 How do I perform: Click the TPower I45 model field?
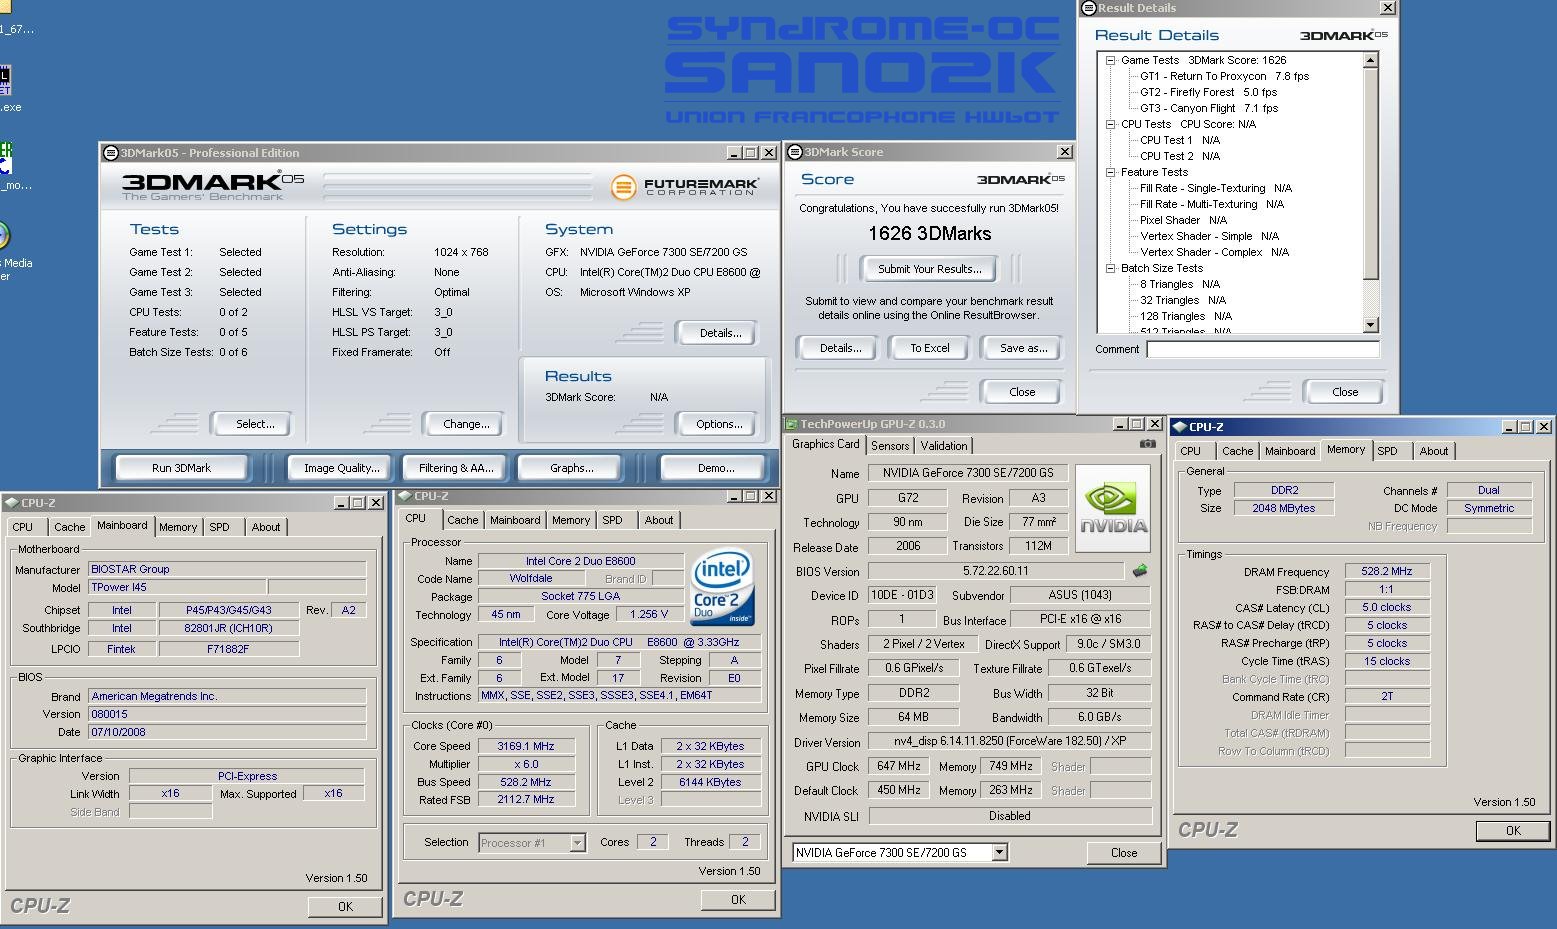[x=177, y=587]
